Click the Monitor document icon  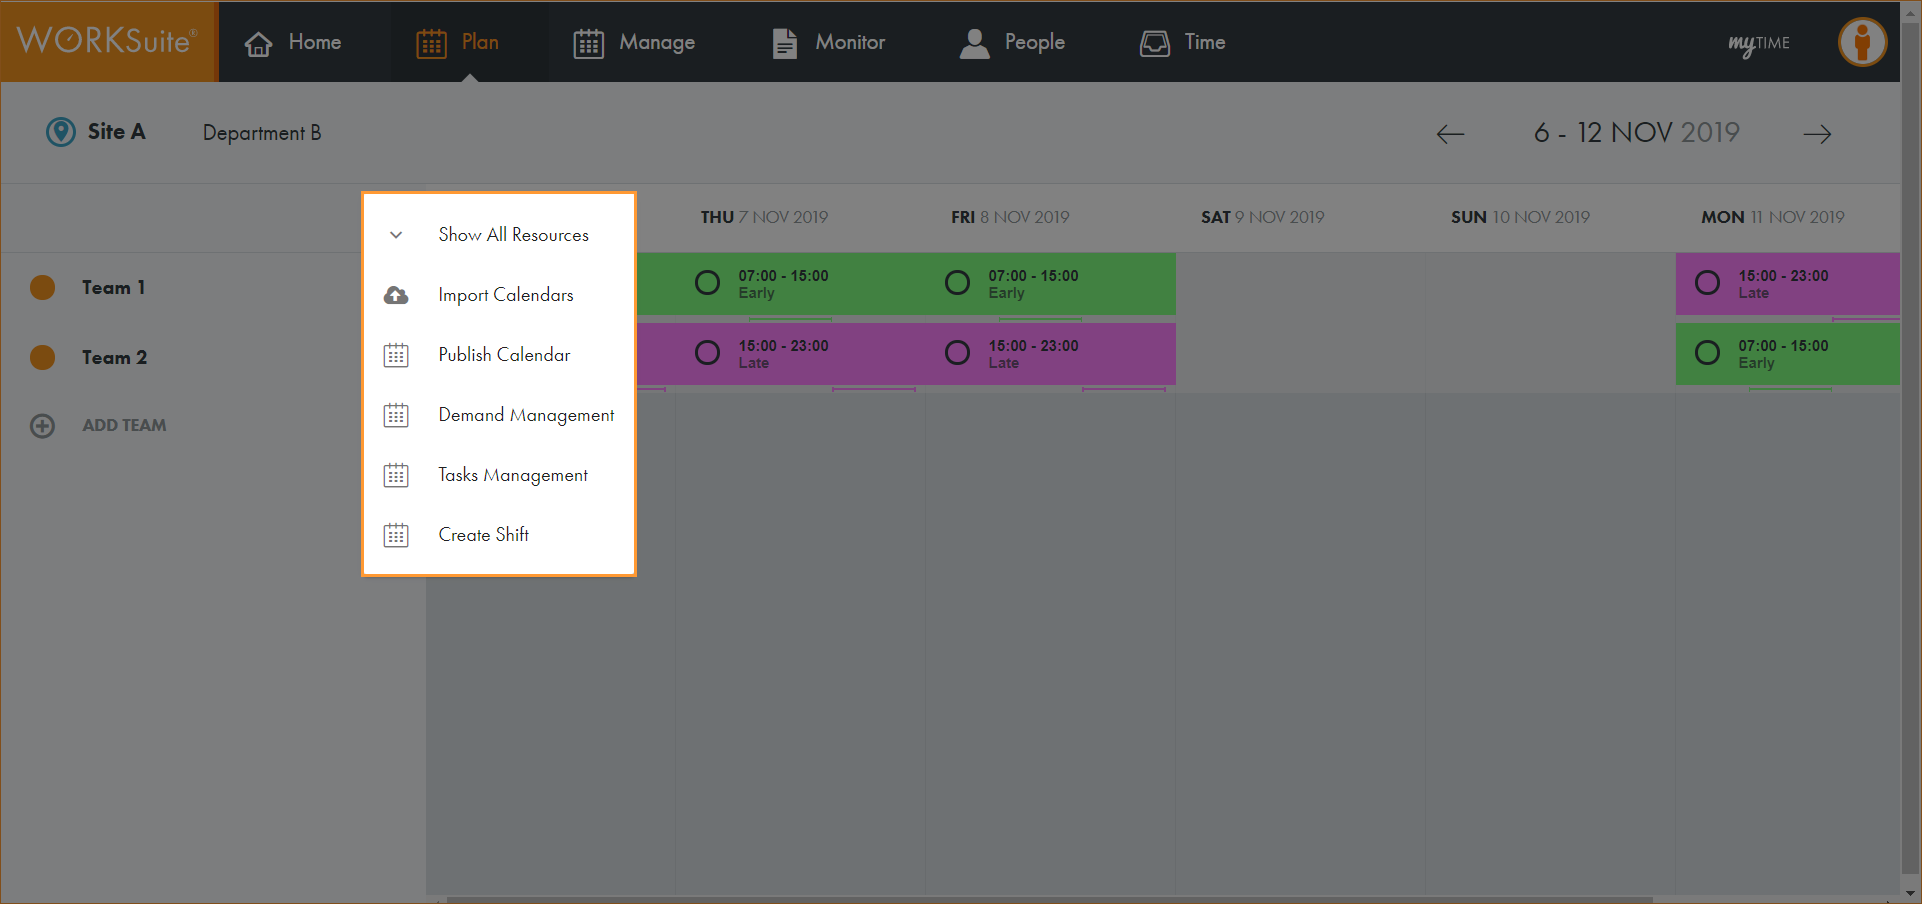[785, 43]
